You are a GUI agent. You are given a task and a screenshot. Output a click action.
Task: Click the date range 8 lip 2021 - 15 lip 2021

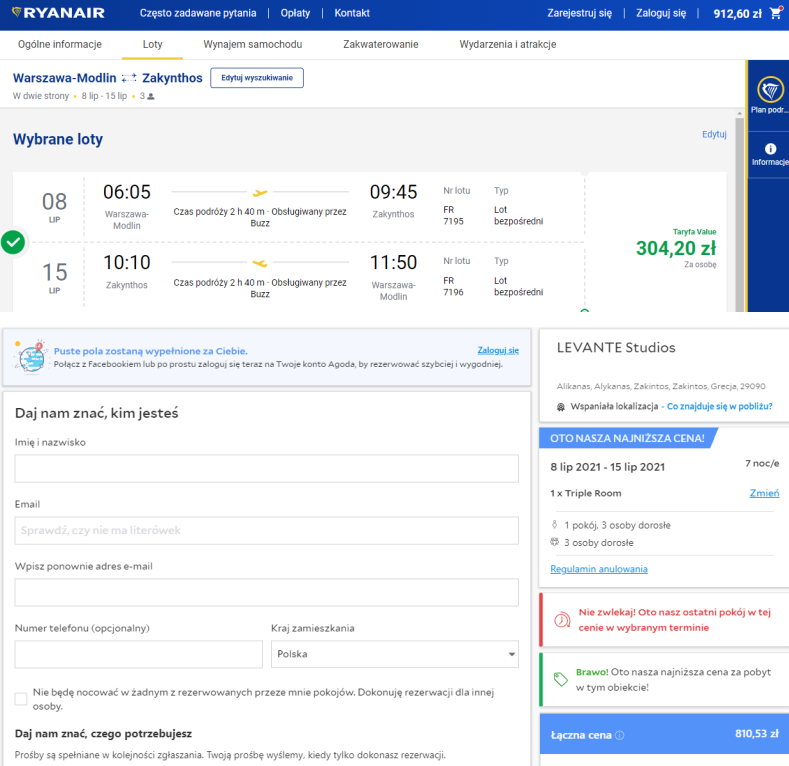click(x=607, y=467)
